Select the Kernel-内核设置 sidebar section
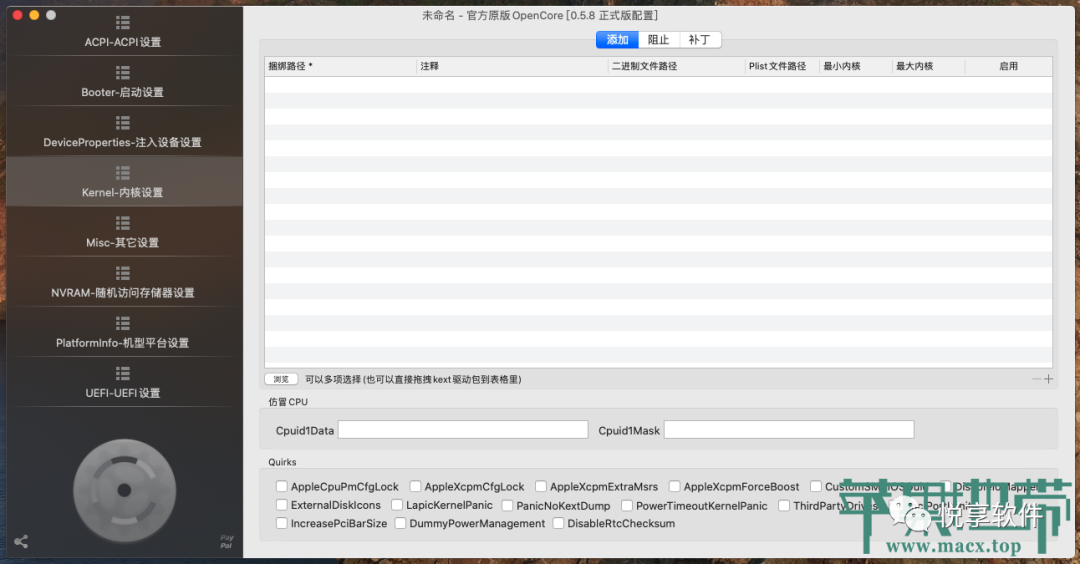Viewport: 1080px width, 564px height. pyautogui.click(x=123, y=182)
